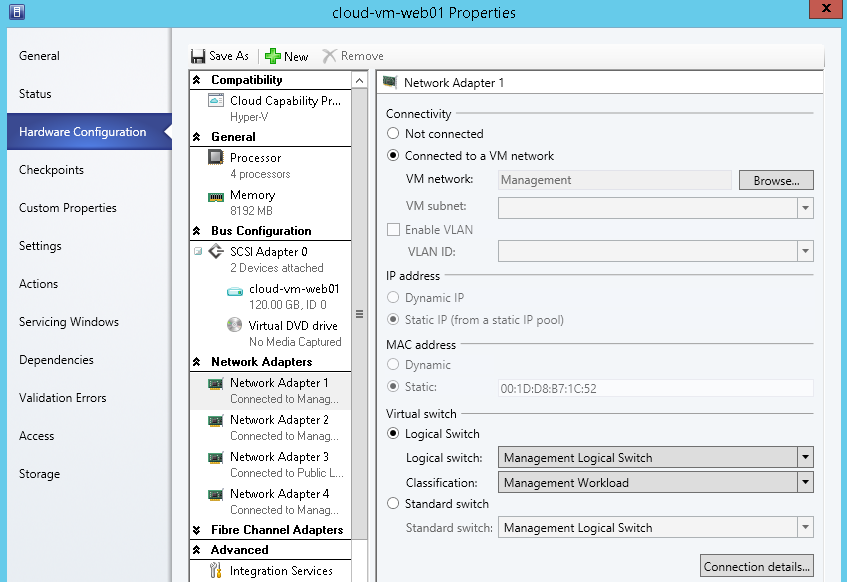Open Connection details dialog

(x=757, y=566)
